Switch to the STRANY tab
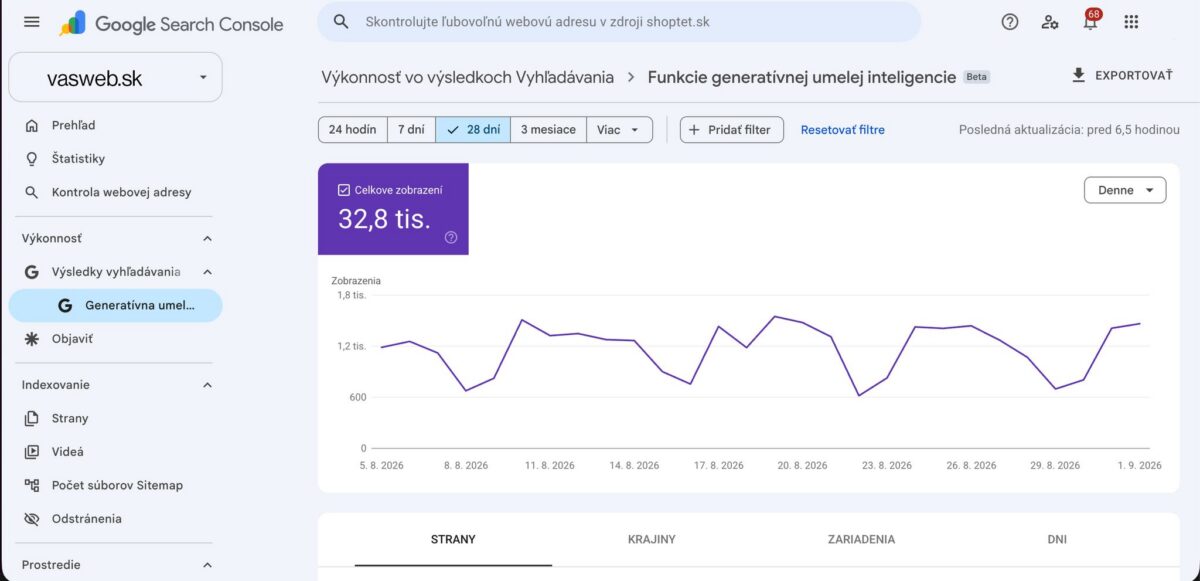 tap(453, 539)
